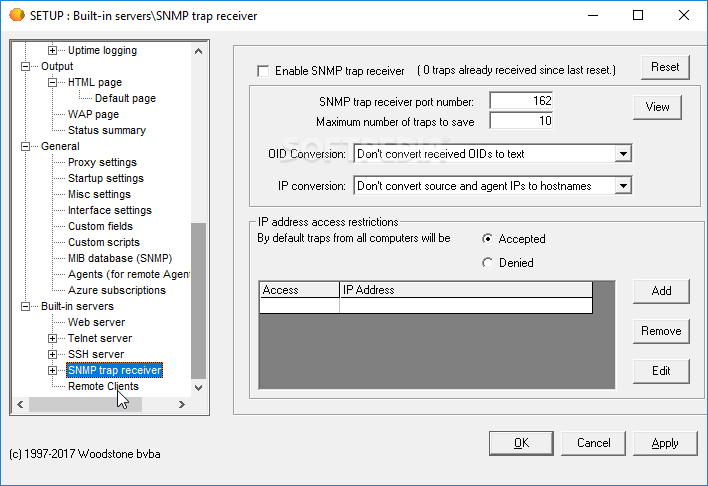Expand the SSH server tree node

tap(52, 354)
